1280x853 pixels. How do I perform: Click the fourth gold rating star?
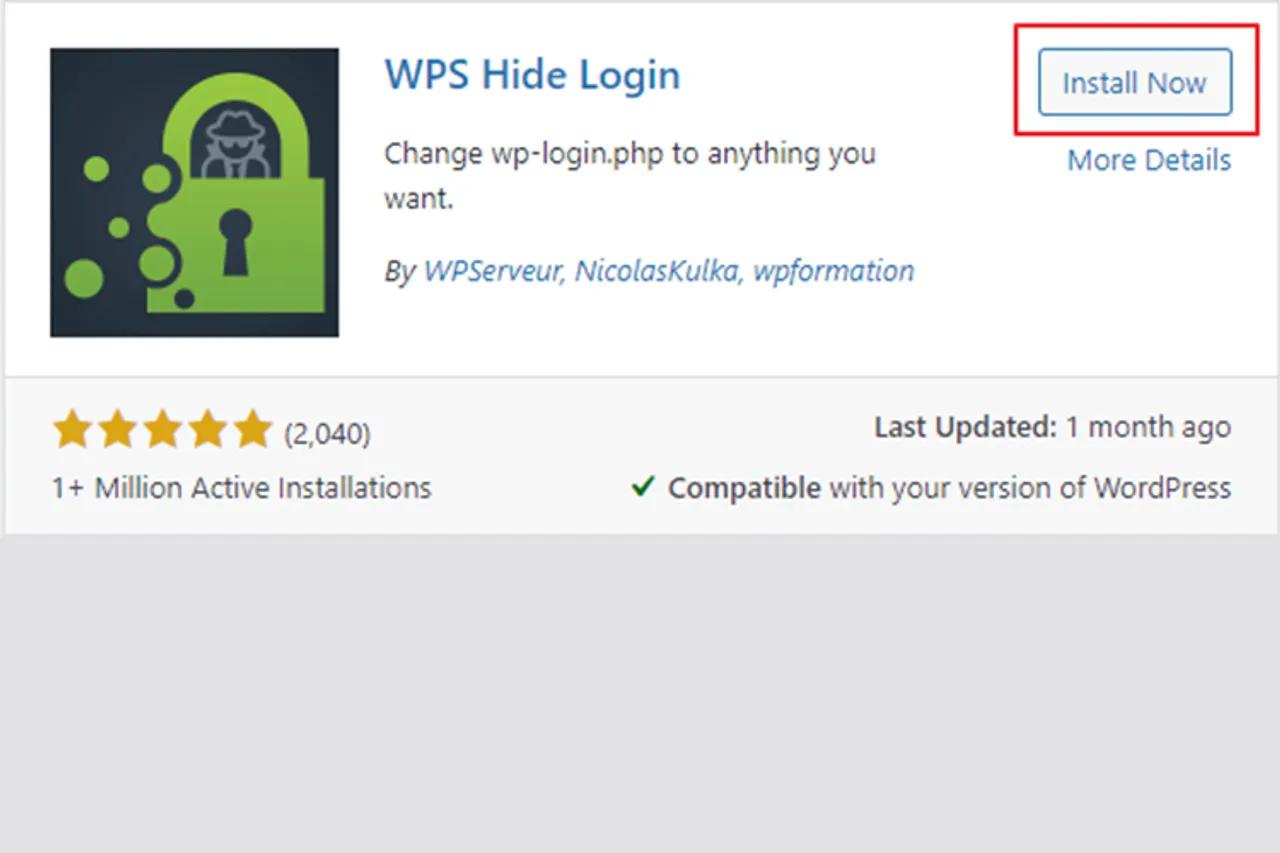coord(207,430)
